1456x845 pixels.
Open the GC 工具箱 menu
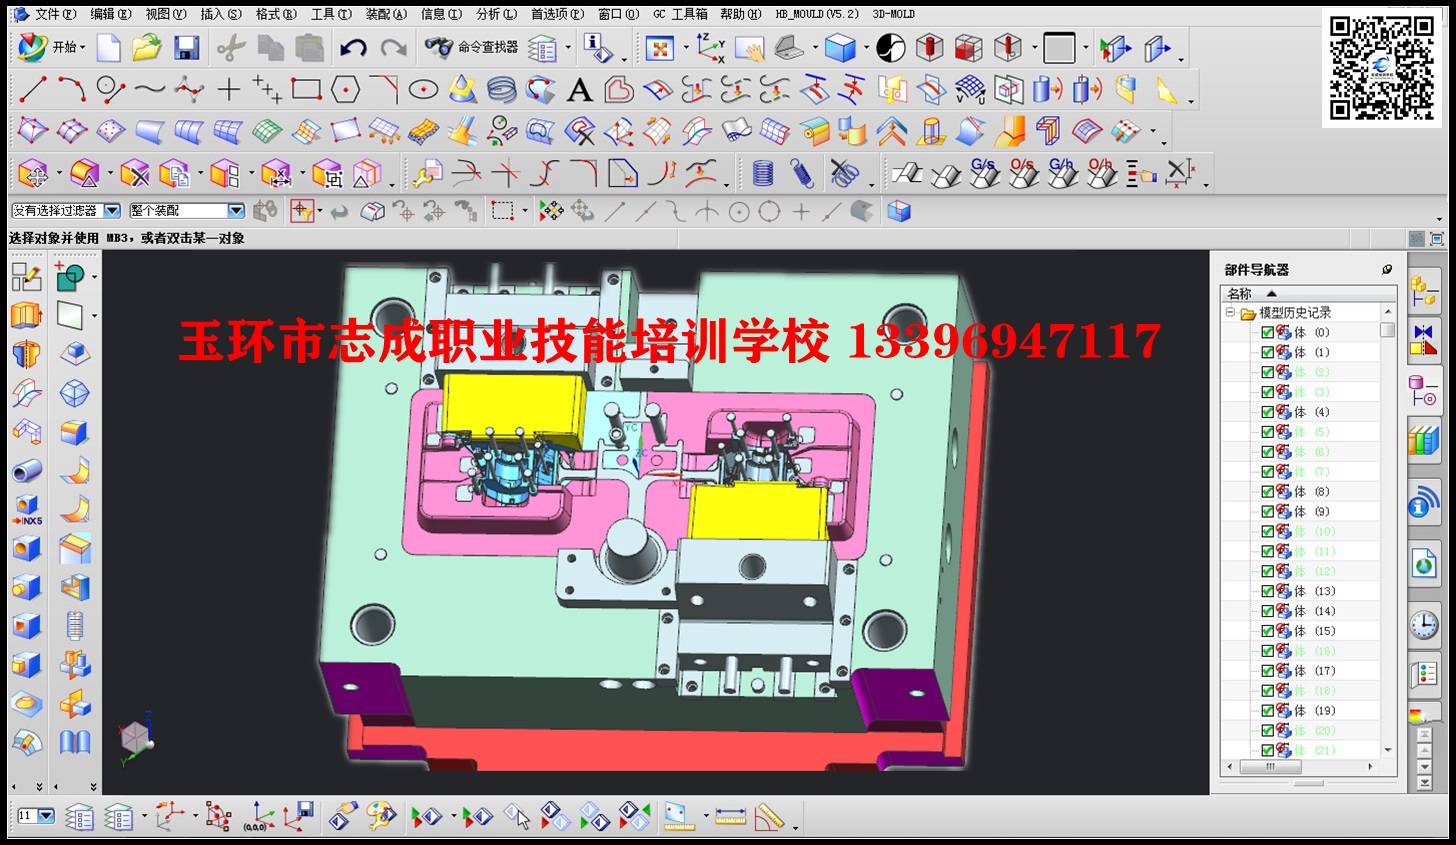pos(681,14)
